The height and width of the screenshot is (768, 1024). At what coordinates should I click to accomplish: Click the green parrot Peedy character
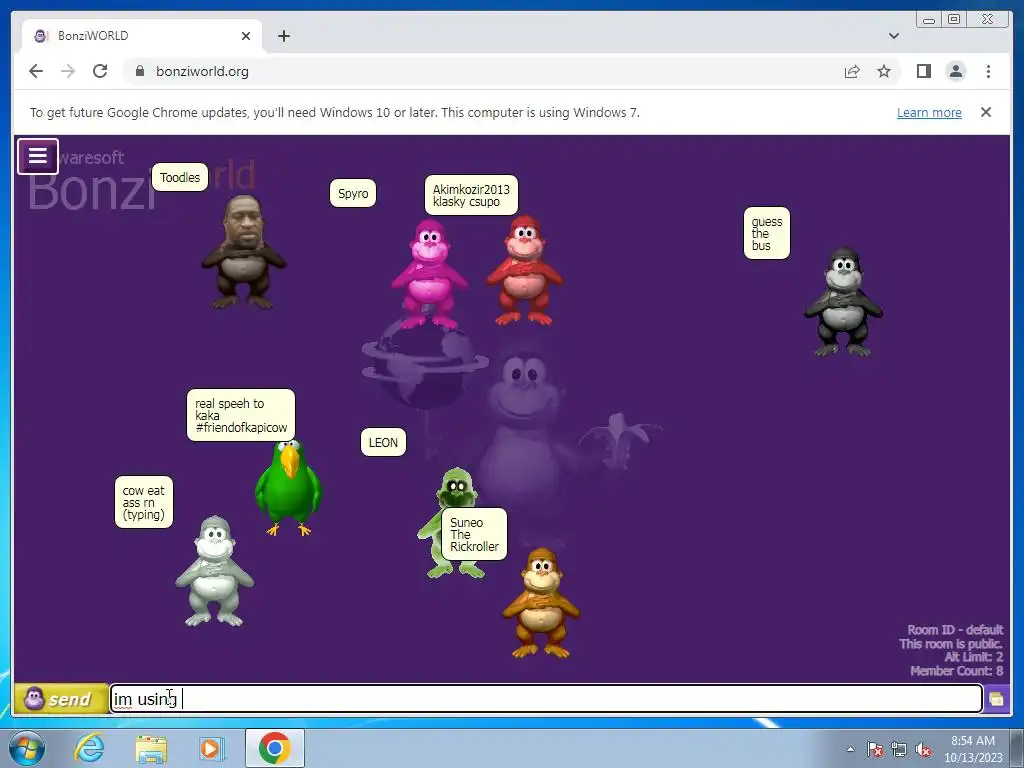288,488
